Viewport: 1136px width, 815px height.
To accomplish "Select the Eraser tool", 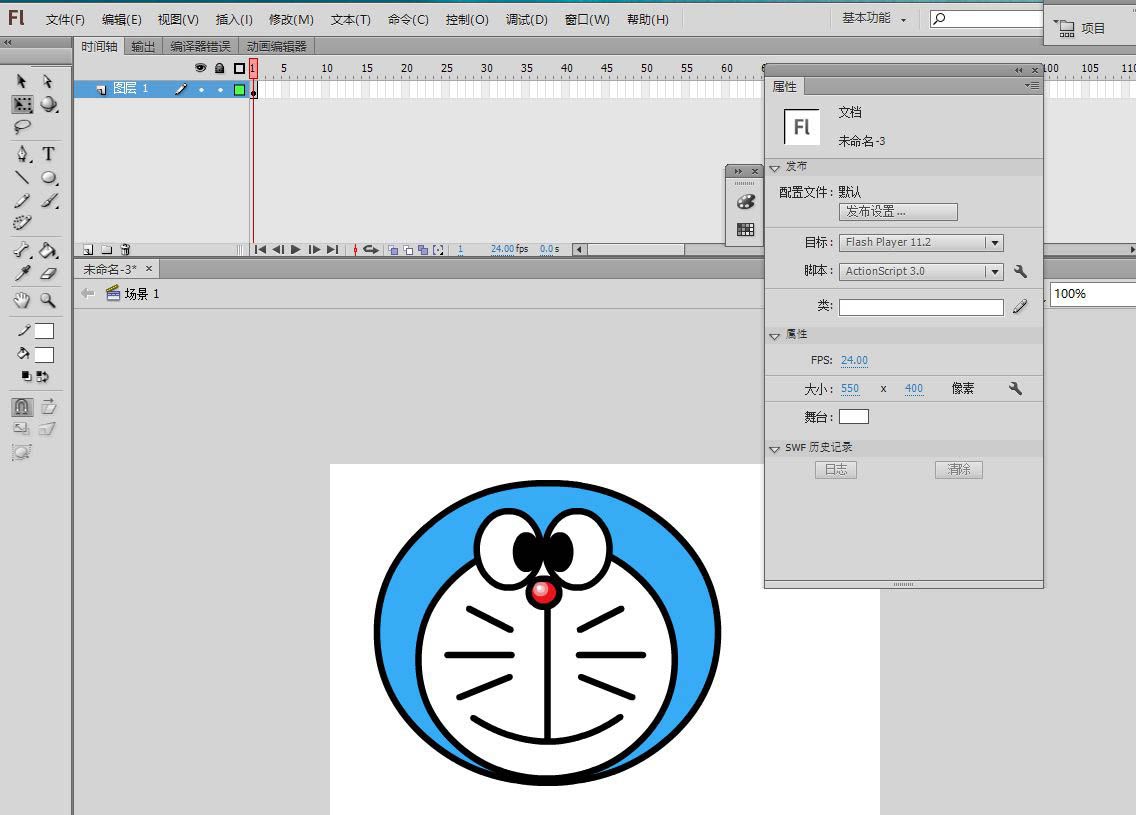I will tap(48, 273).
